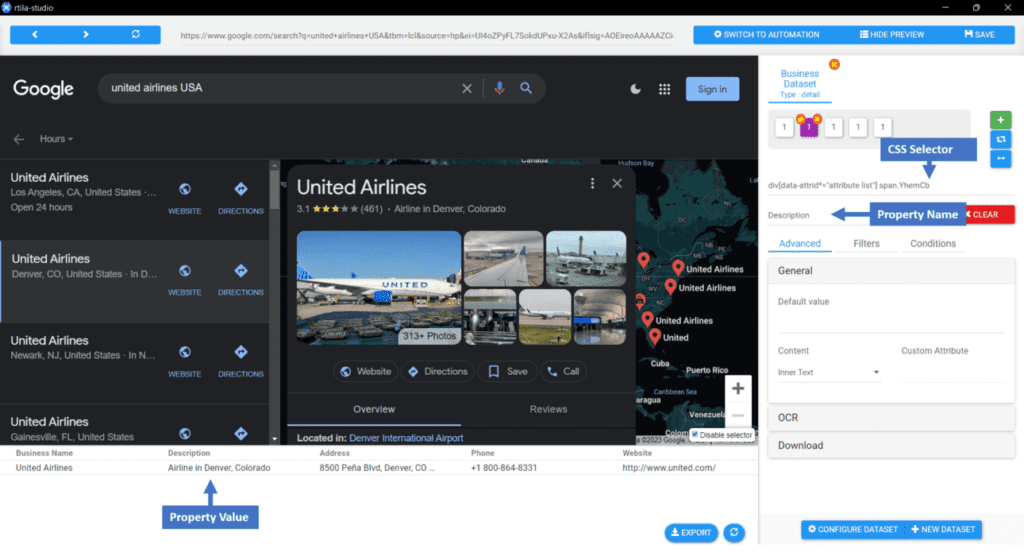The width and height of the screenshot is (1024, 560).
Task: Expand the Download section
Action: point(891,446)
